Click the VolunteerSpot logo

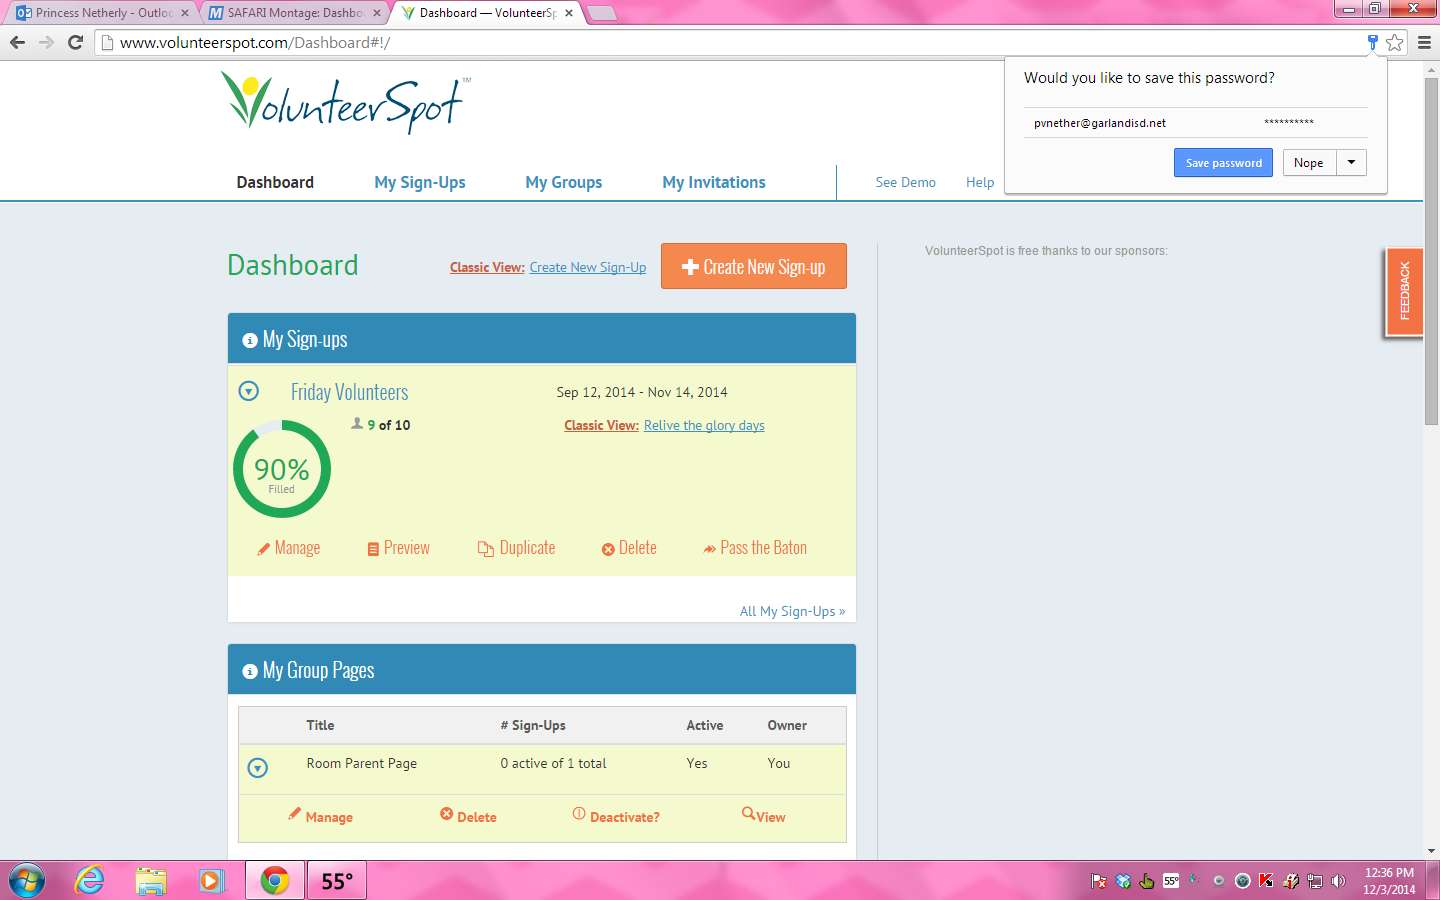tap(345, 102)
